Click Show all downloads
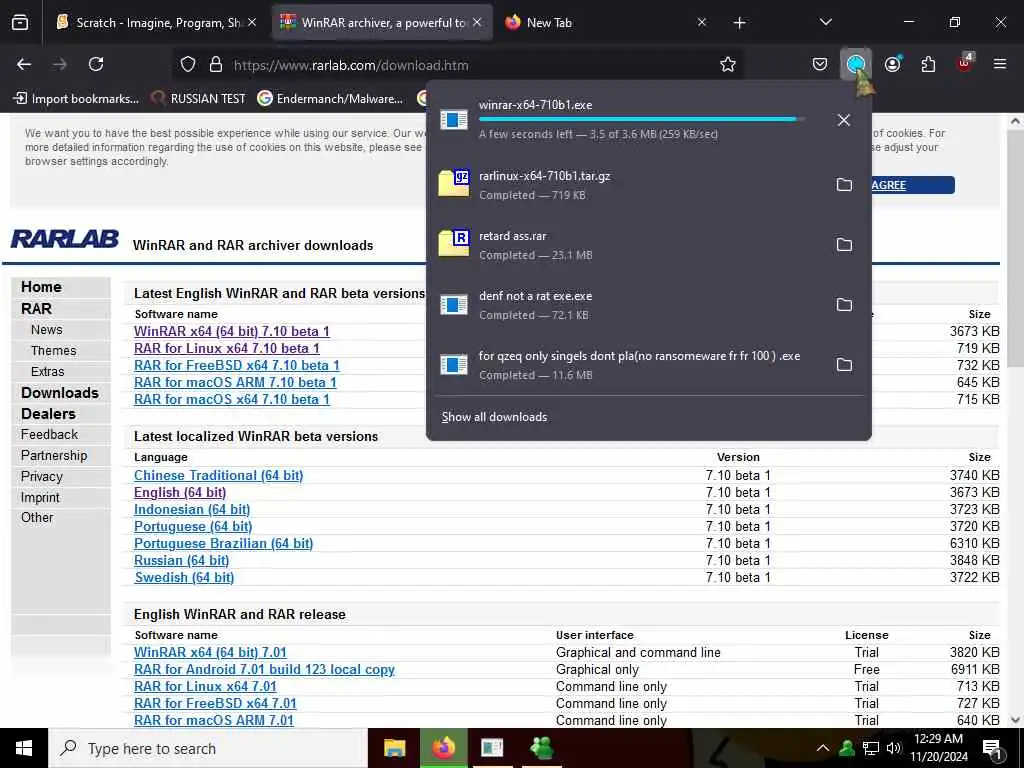Image resolution: width=1024 pixels, height=768 pixels. tap(494, 417)
